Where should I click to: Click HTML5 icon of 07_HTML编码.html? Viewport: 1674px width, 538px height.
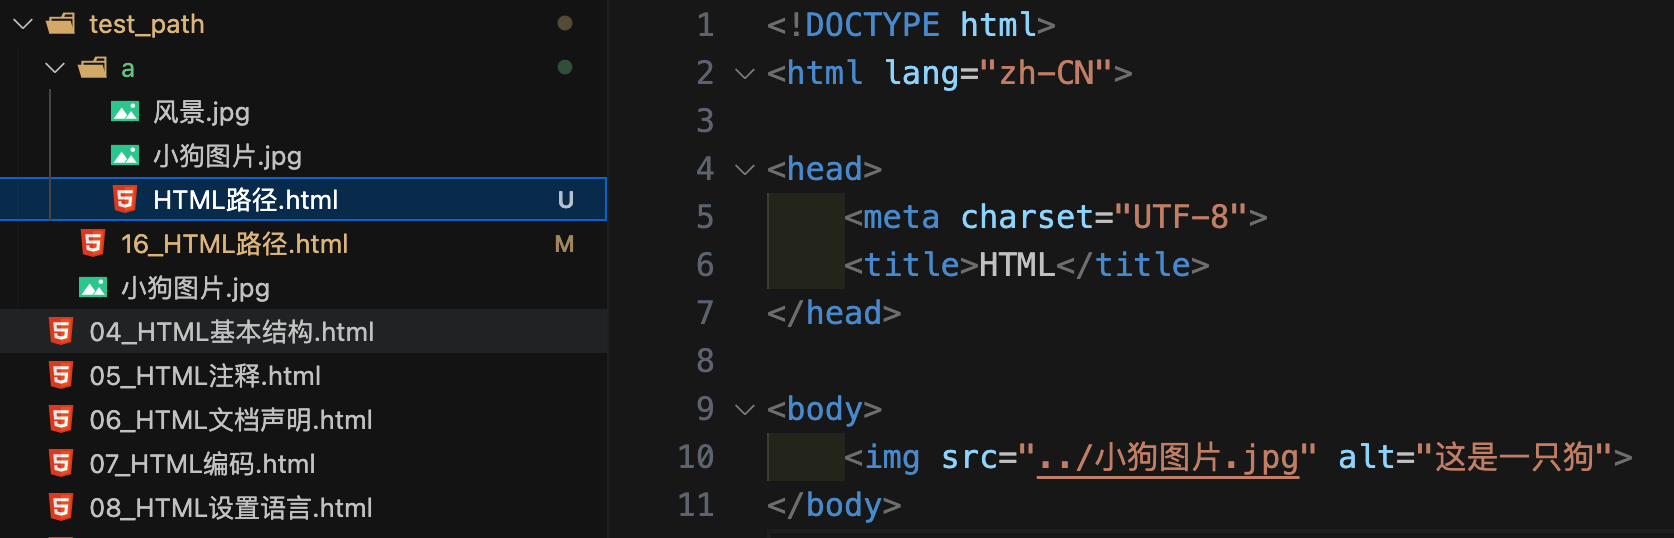coord(61,463)
